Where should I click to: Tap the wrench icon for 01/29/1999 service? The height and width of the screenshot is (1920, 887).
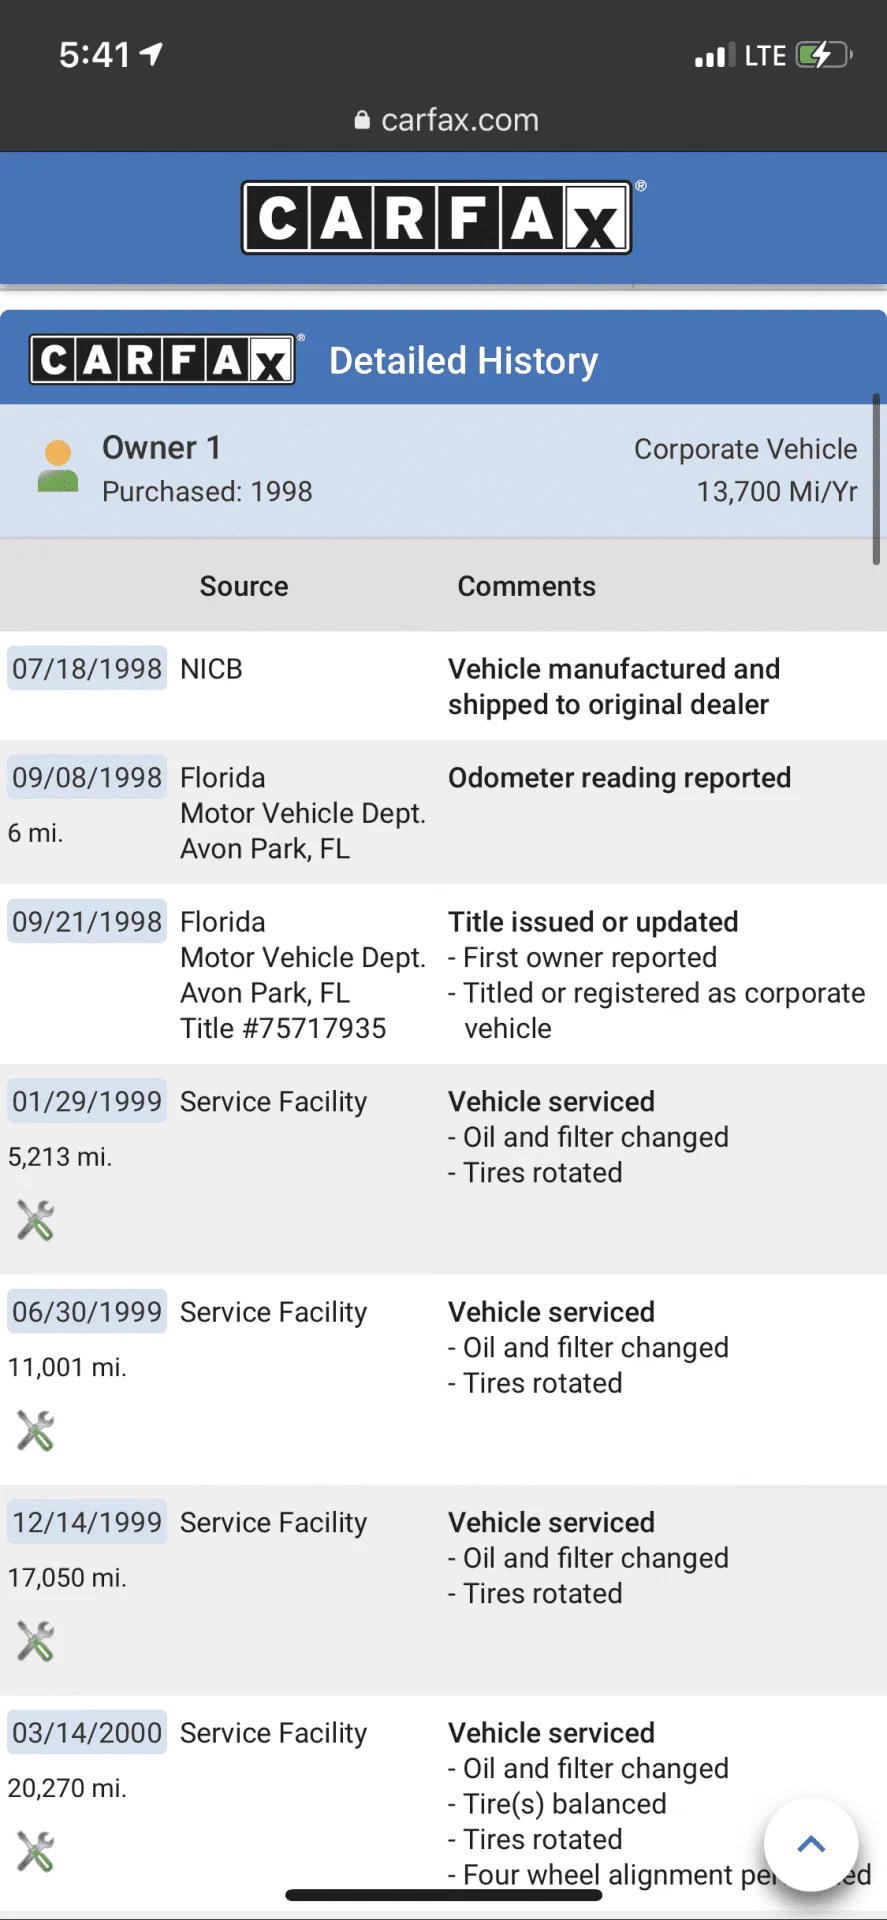[x=35, y=1220]
